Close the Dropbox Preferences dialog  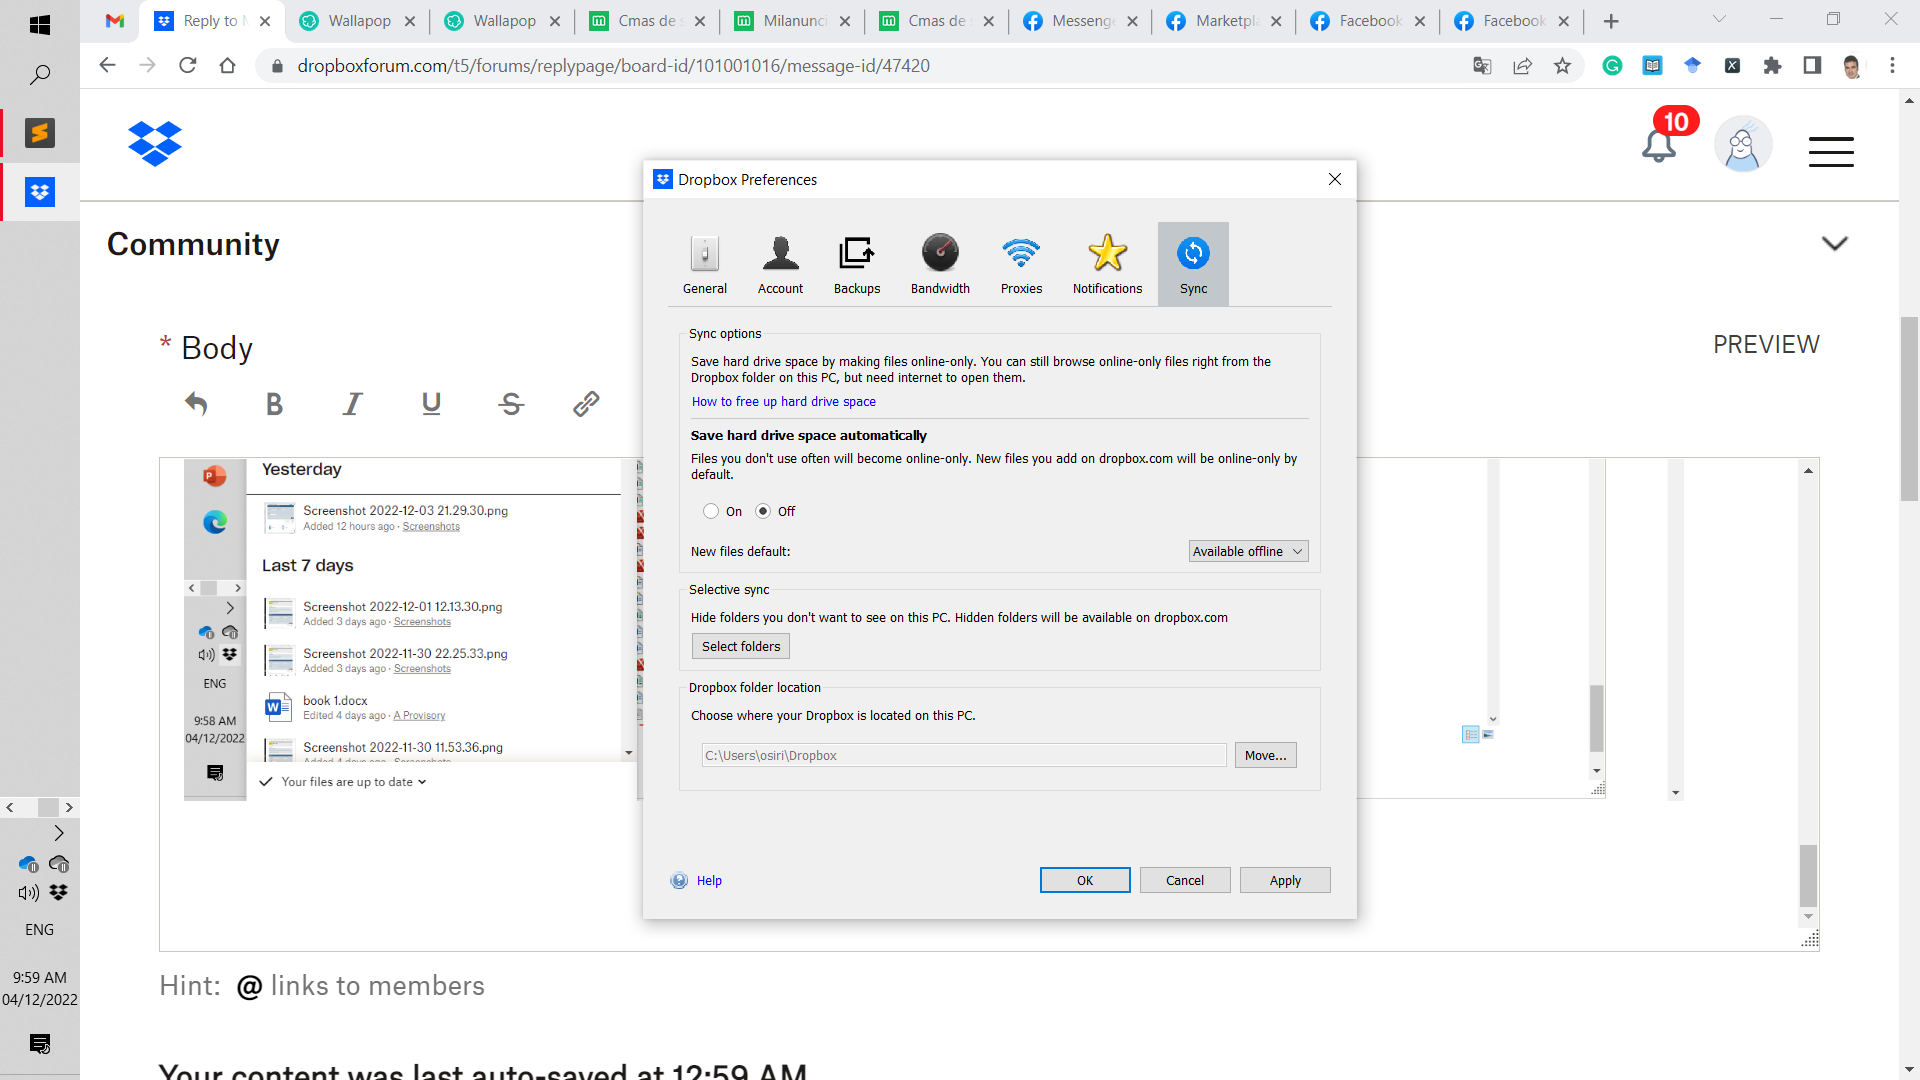1334,179
